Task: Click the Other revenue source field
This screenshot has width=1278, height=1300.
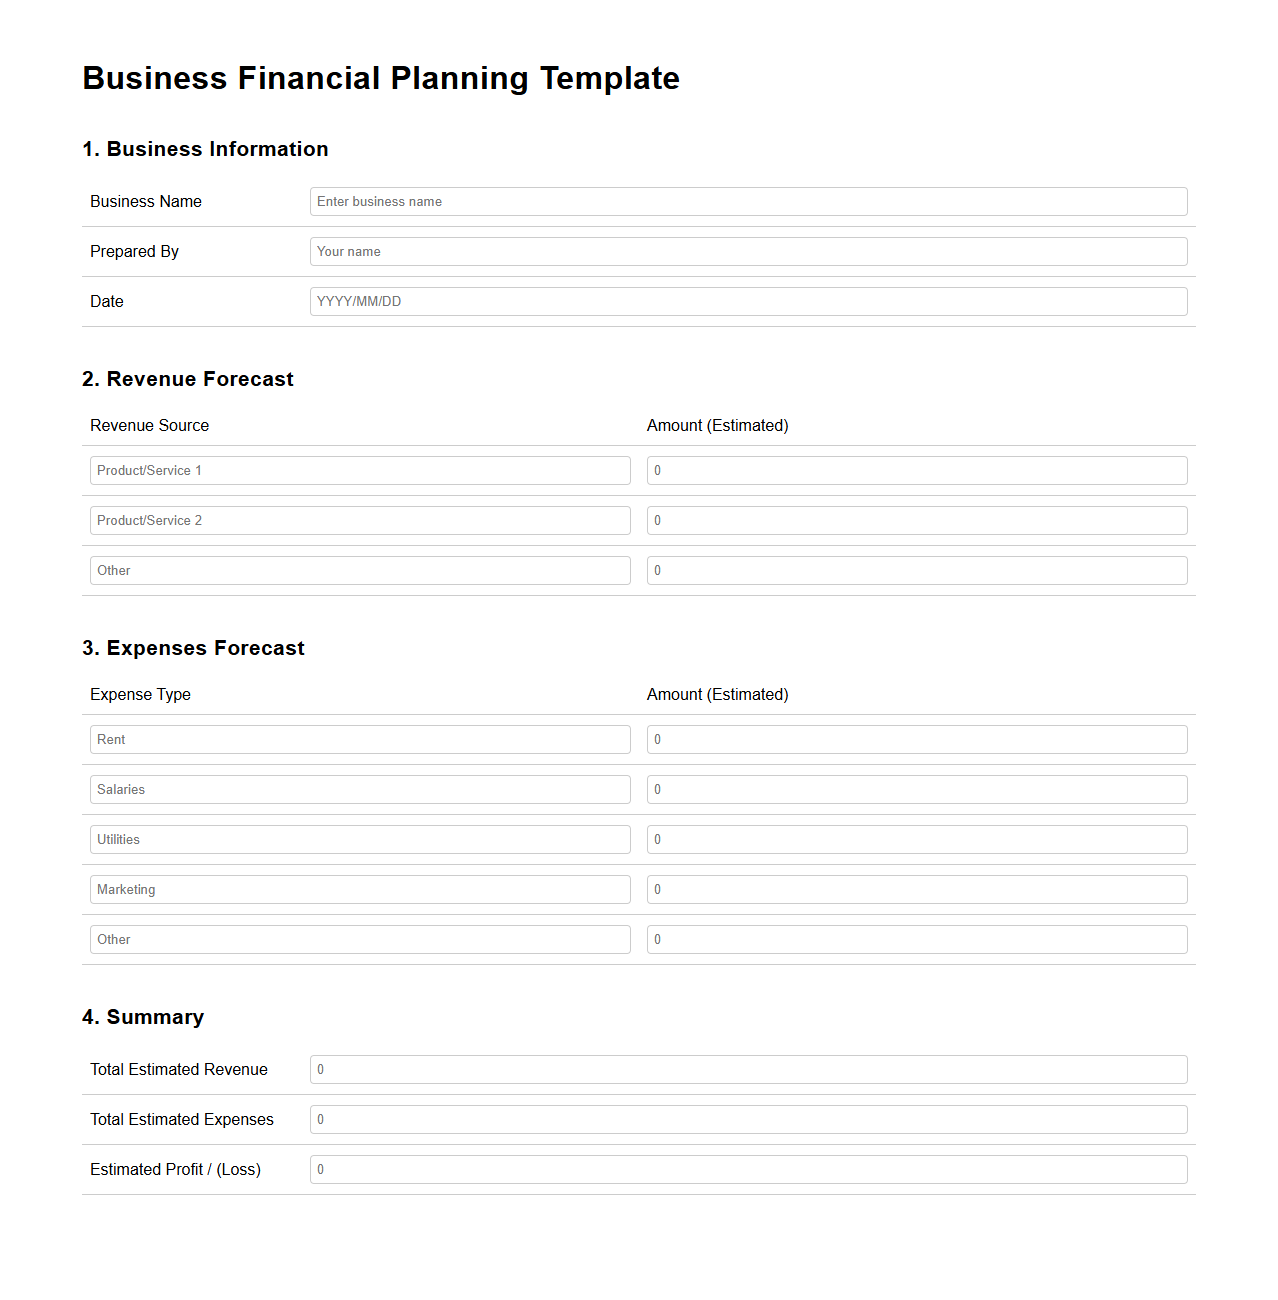Action: click(x=360, y=570)
